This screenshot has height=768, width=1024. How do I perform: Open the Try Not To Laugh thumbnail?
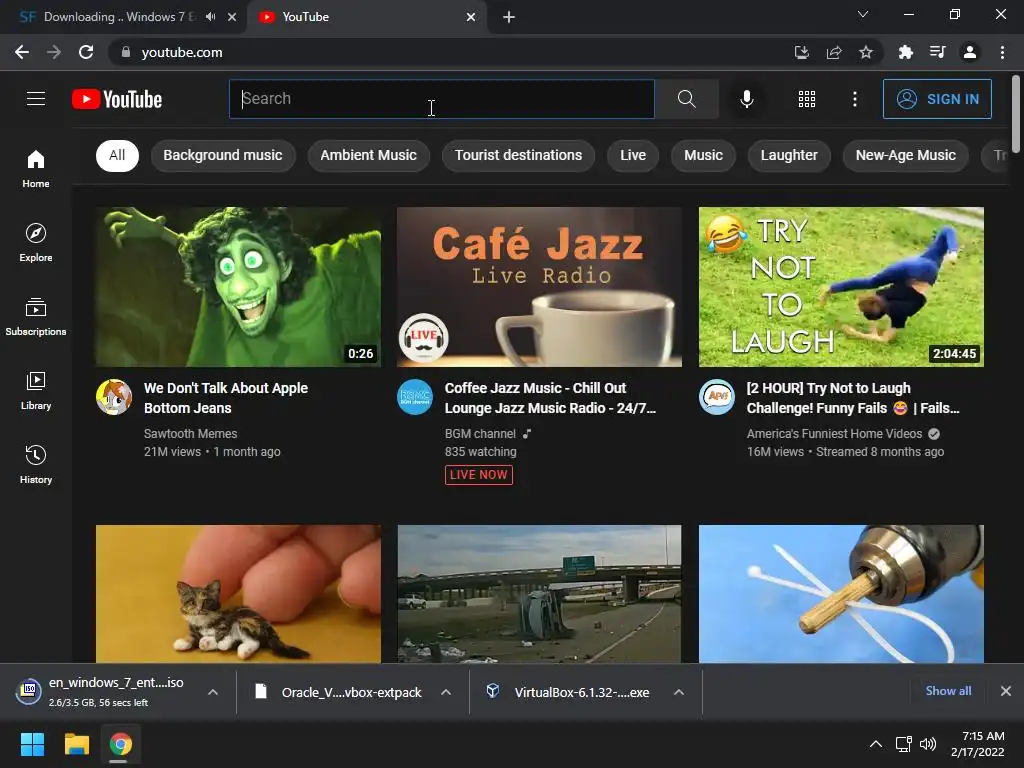[x=841, y=287]
